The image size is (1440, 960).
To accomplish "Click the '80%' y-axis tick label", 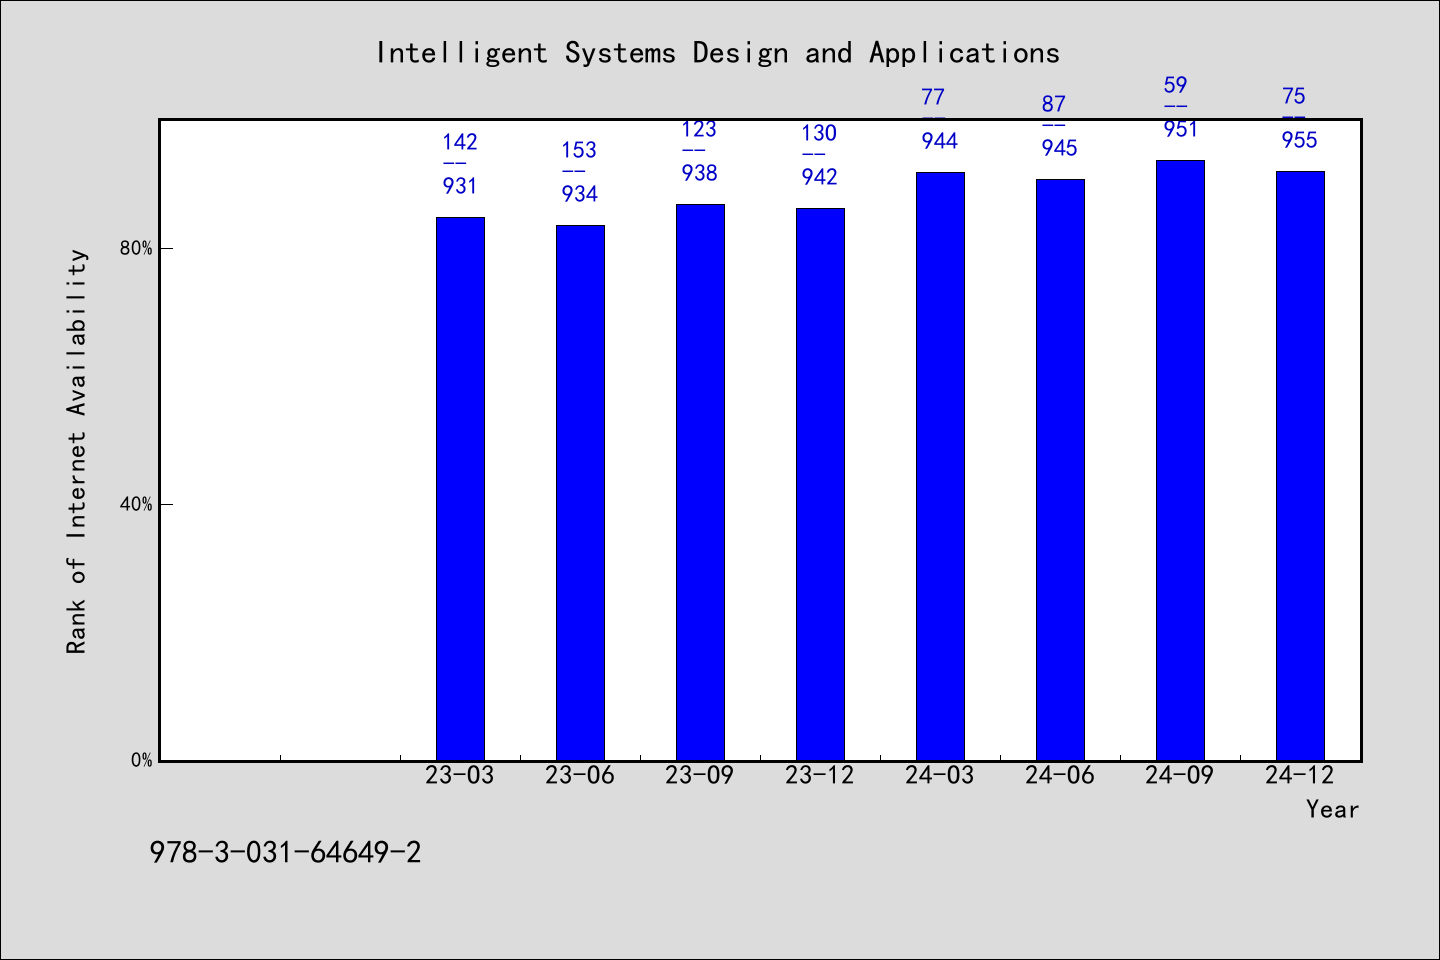I will [136, 248].
